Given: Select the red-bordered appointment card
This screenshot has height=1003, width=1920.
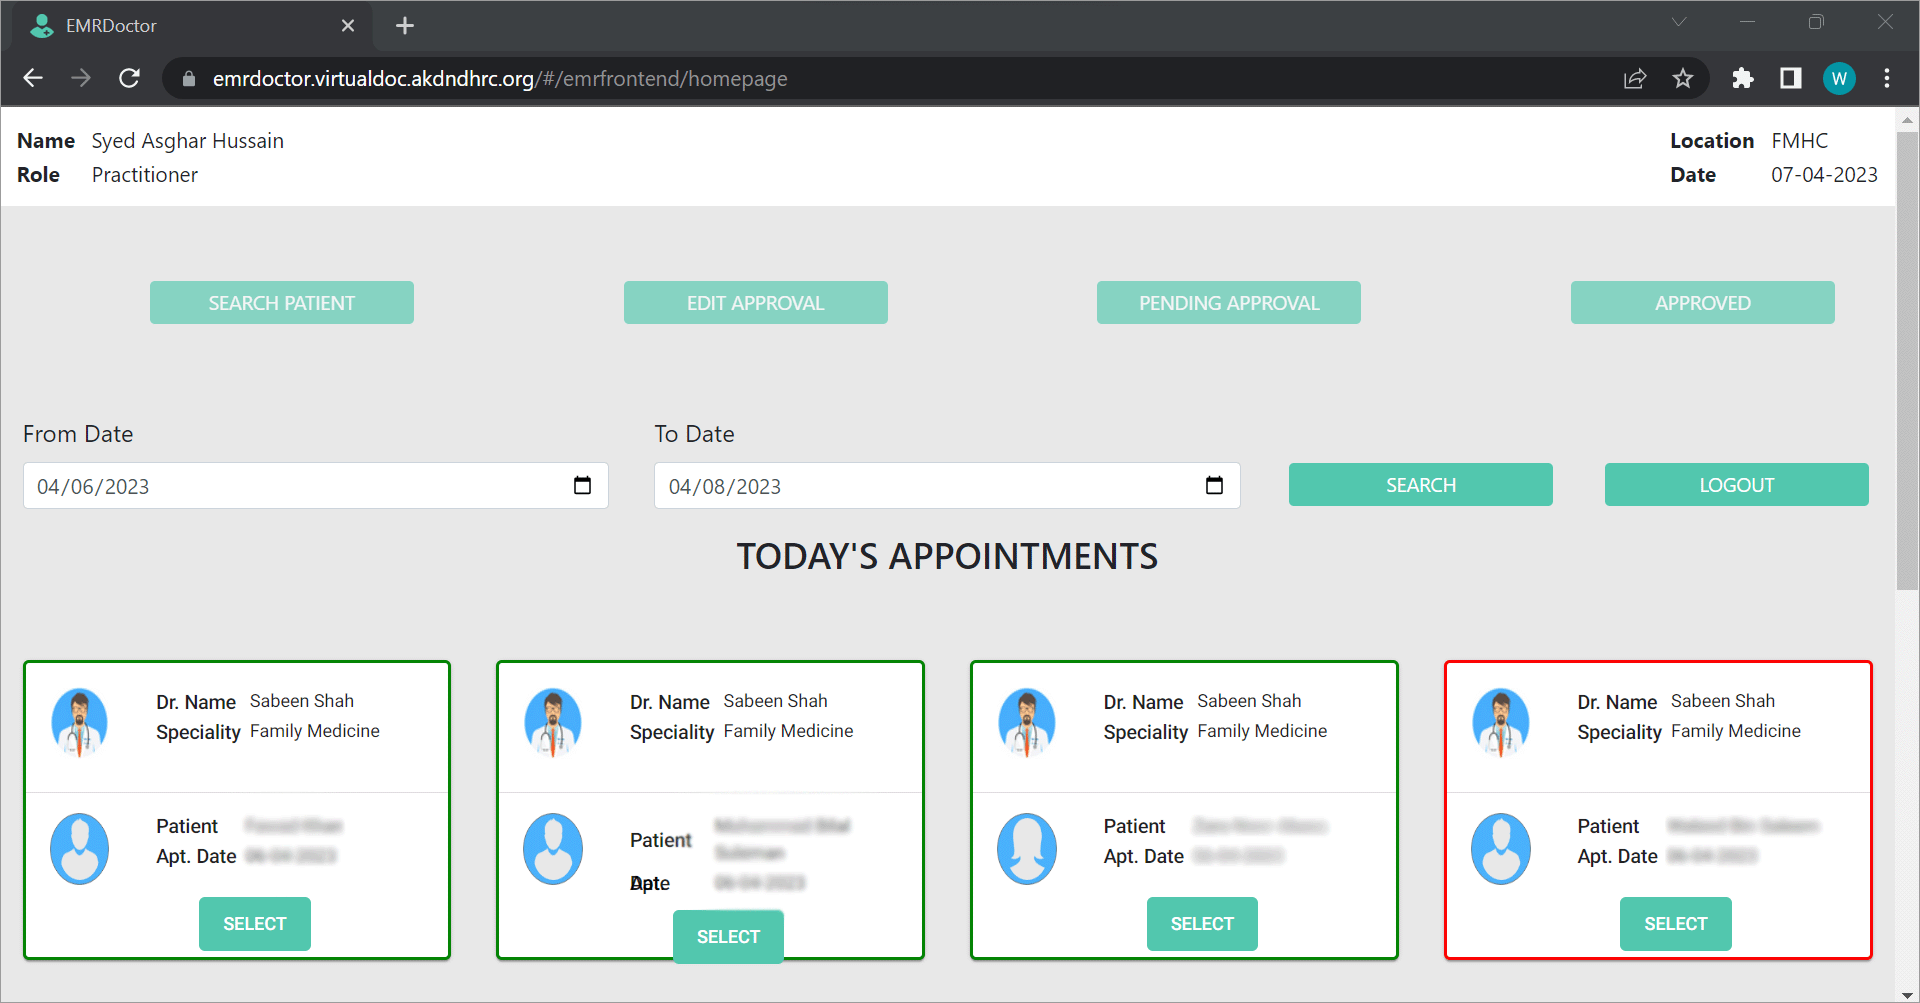Looking at the screenshot, I should pyautogui.click(x=1675, y=924).
